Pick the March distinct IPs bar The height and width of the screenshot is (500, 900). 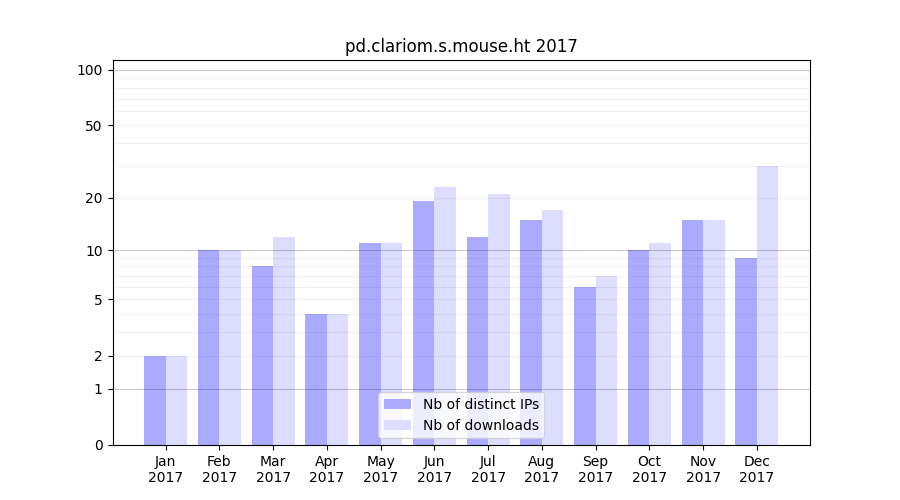click(262, 355)
